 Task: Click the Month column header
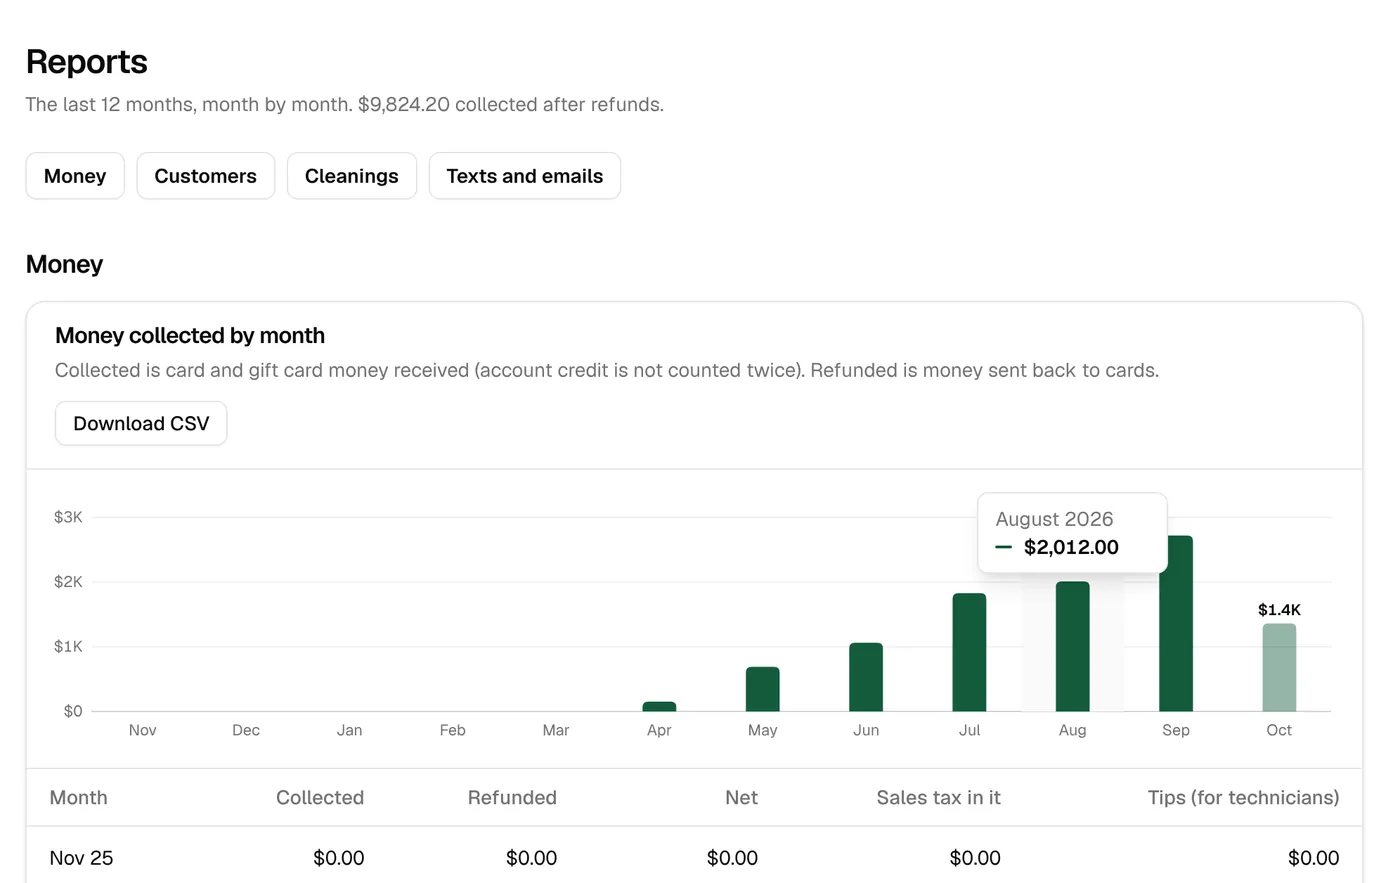coord(79,797)
